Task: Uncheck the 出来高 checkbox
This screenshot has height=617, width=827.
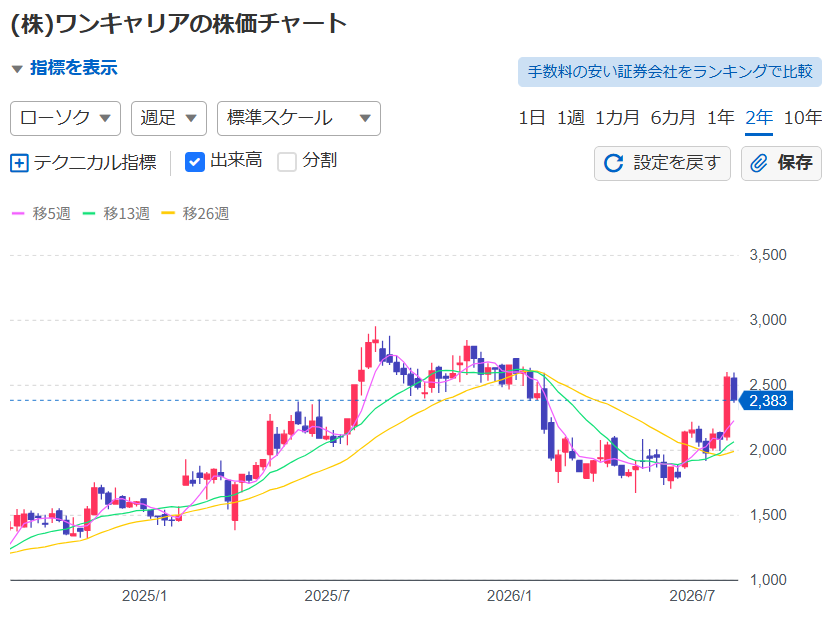Action: point(195,162)
